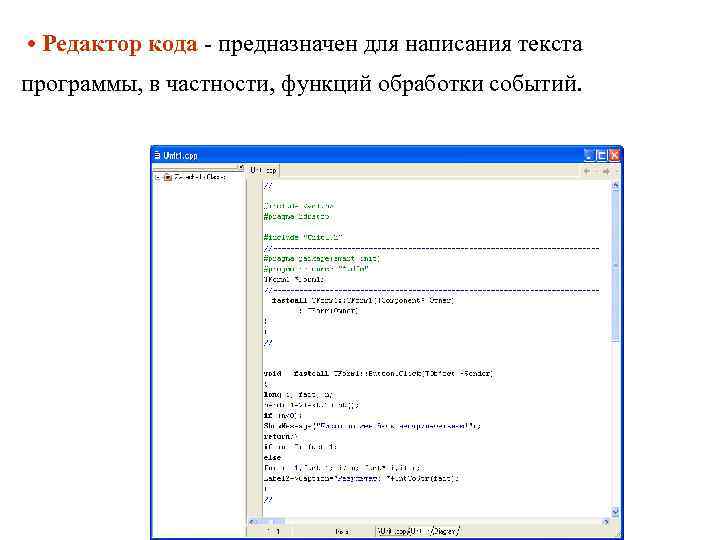The image size is (720, 540).
Task: Minimize the Unit1.cpp window
Action: 589,155
